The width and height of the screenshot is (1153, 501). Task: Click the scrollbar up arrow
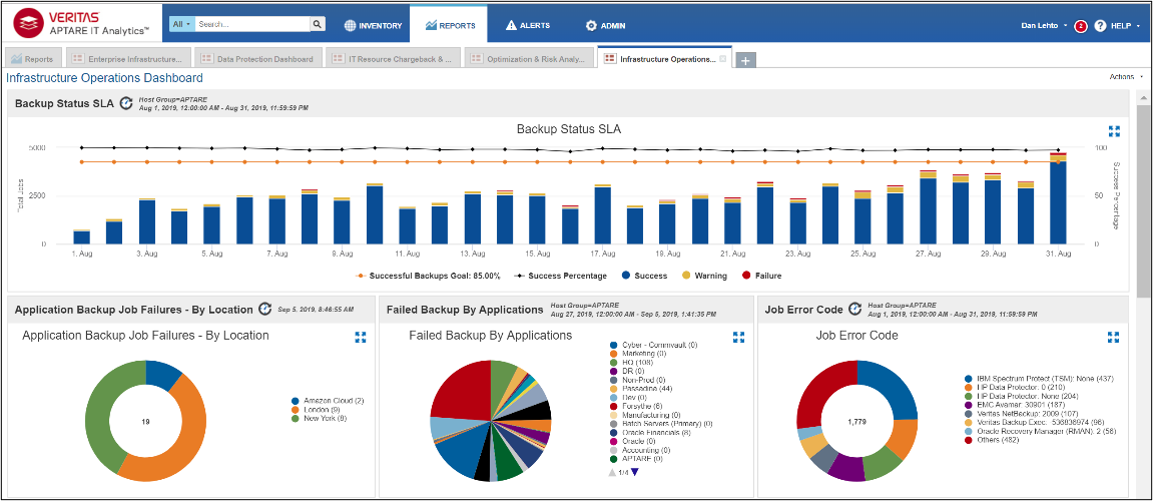click(x=1143, y=96)
